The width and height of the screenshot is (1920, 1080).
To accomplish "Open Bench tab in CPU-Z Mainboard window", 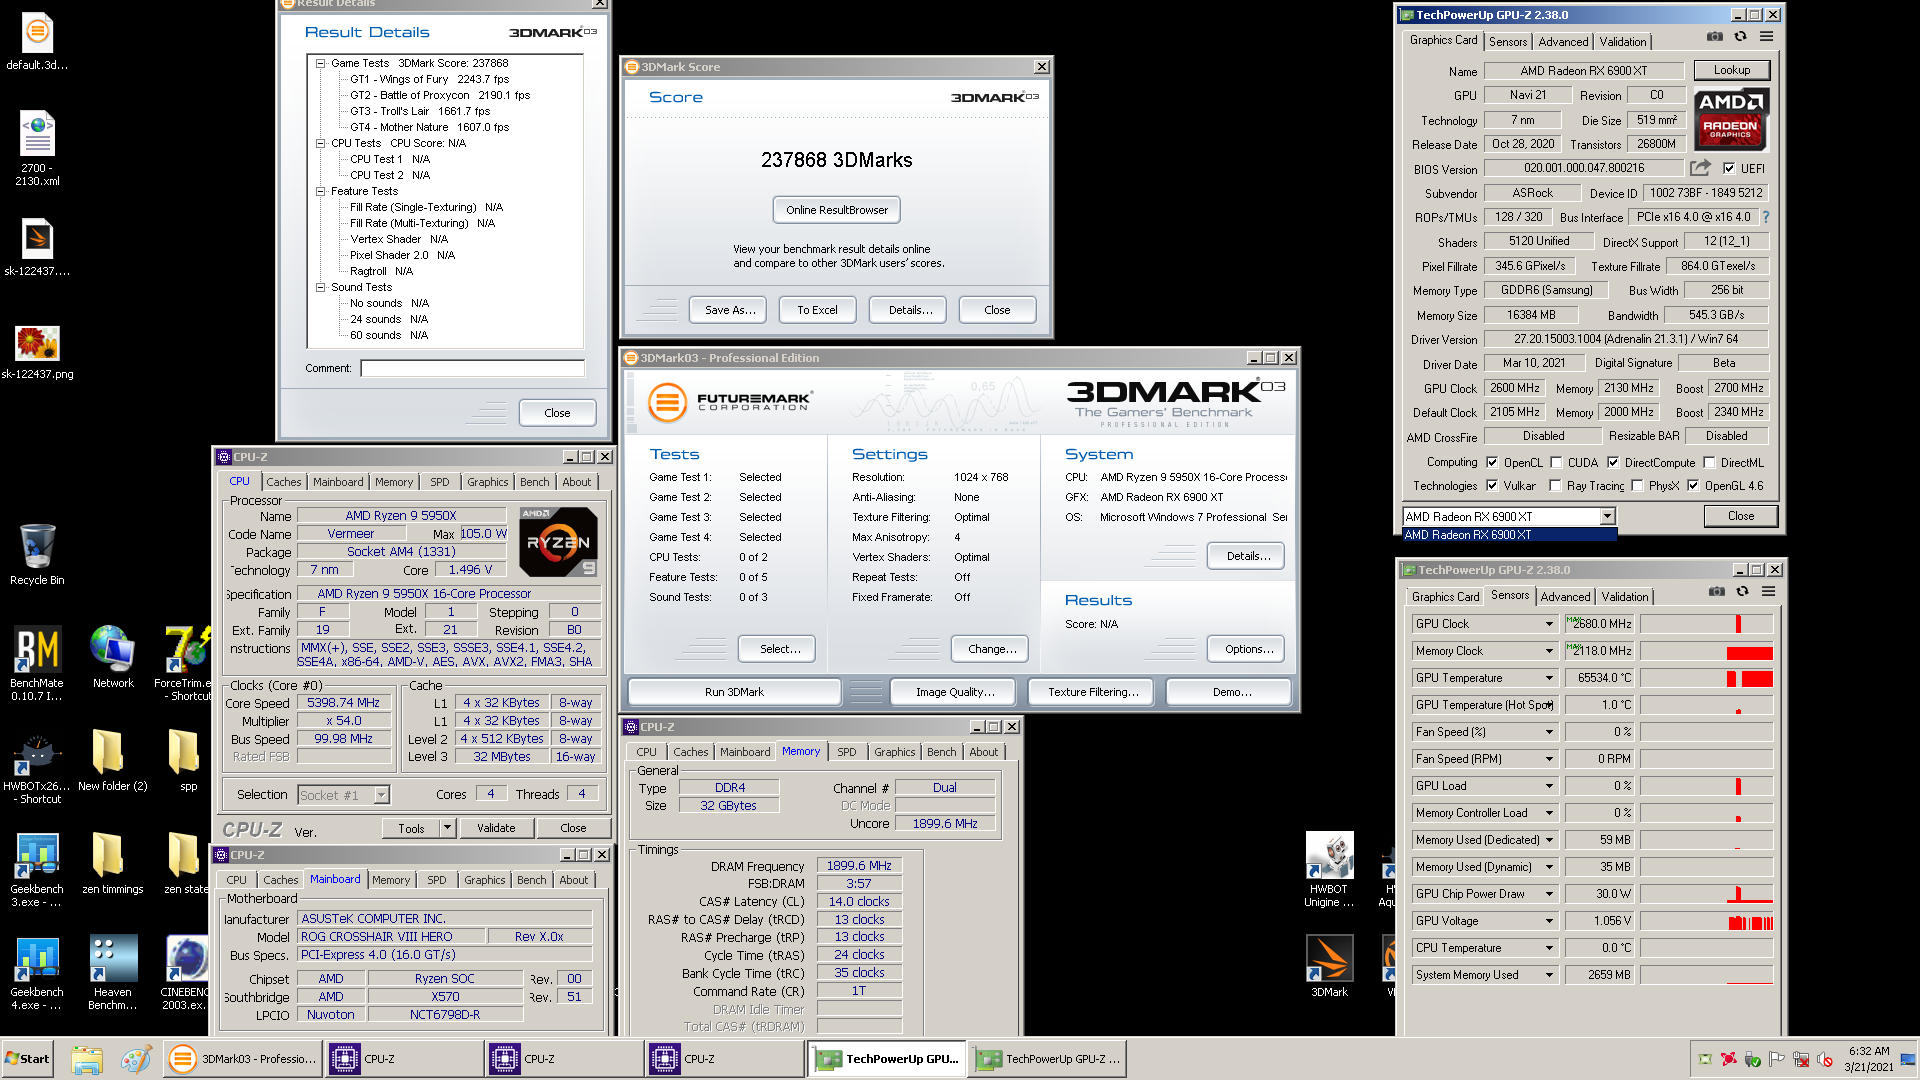I will point(532,880).
